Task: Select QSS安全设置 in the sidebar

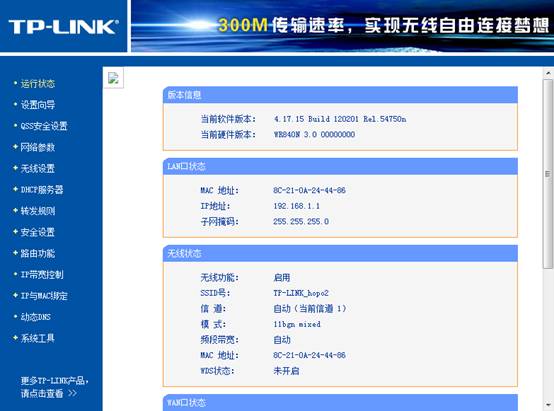Action: (44, 126)
